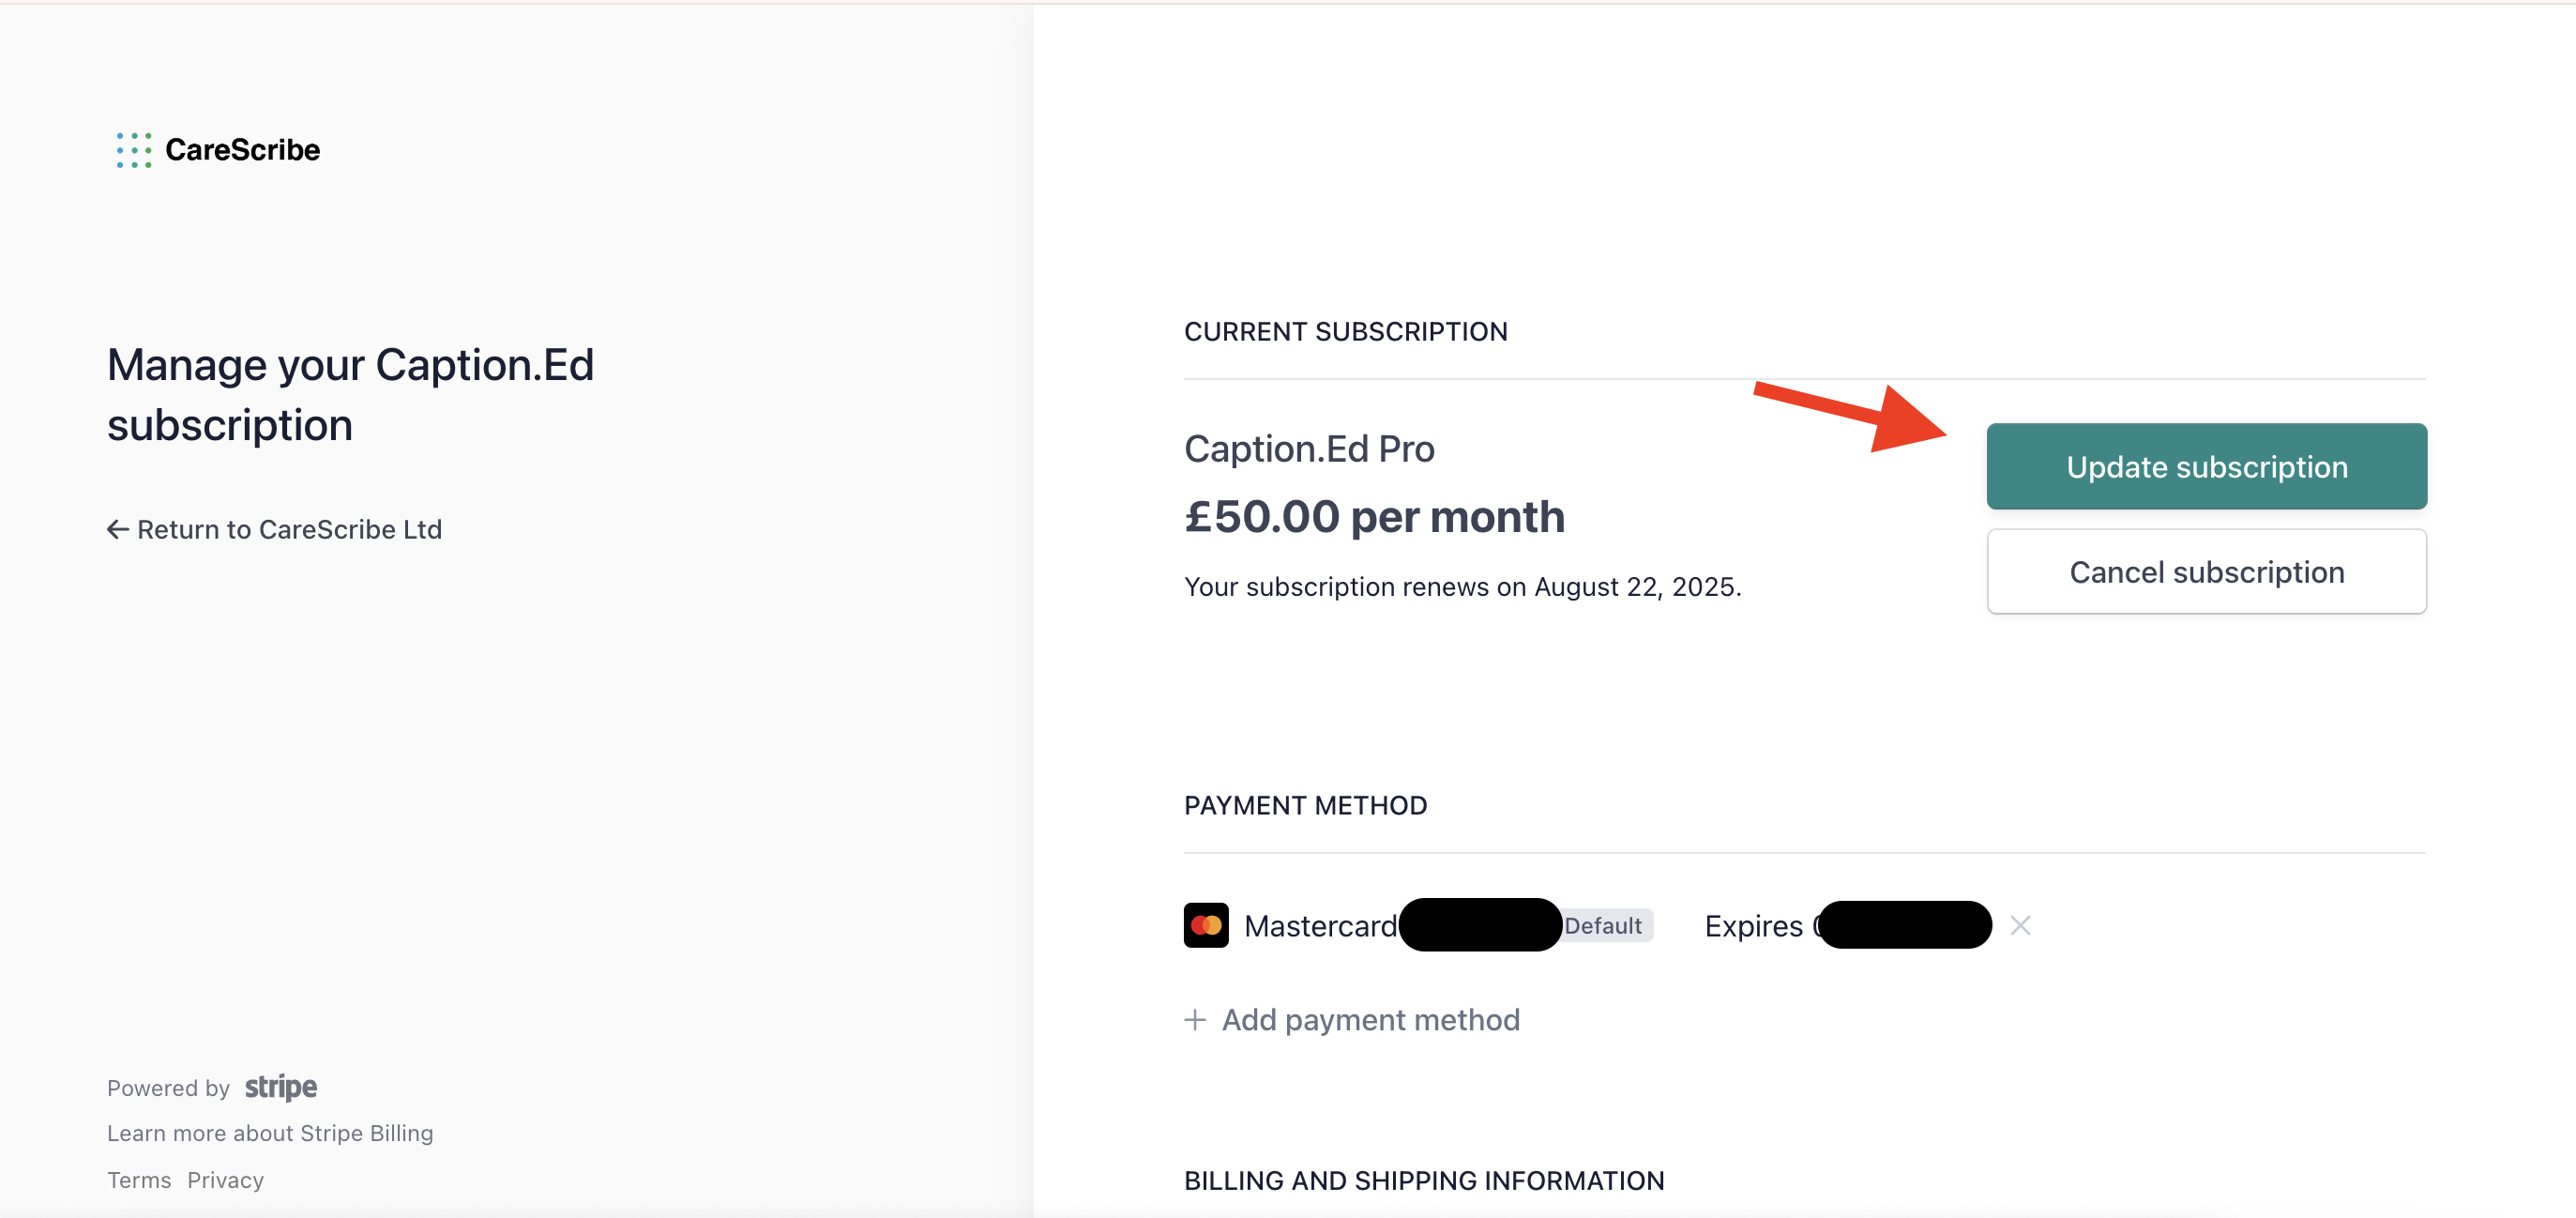The width and height of the screenshot is (2576, 1218).
Task: Click the Mastercard payment method row label
Action: click(1320, 925)
